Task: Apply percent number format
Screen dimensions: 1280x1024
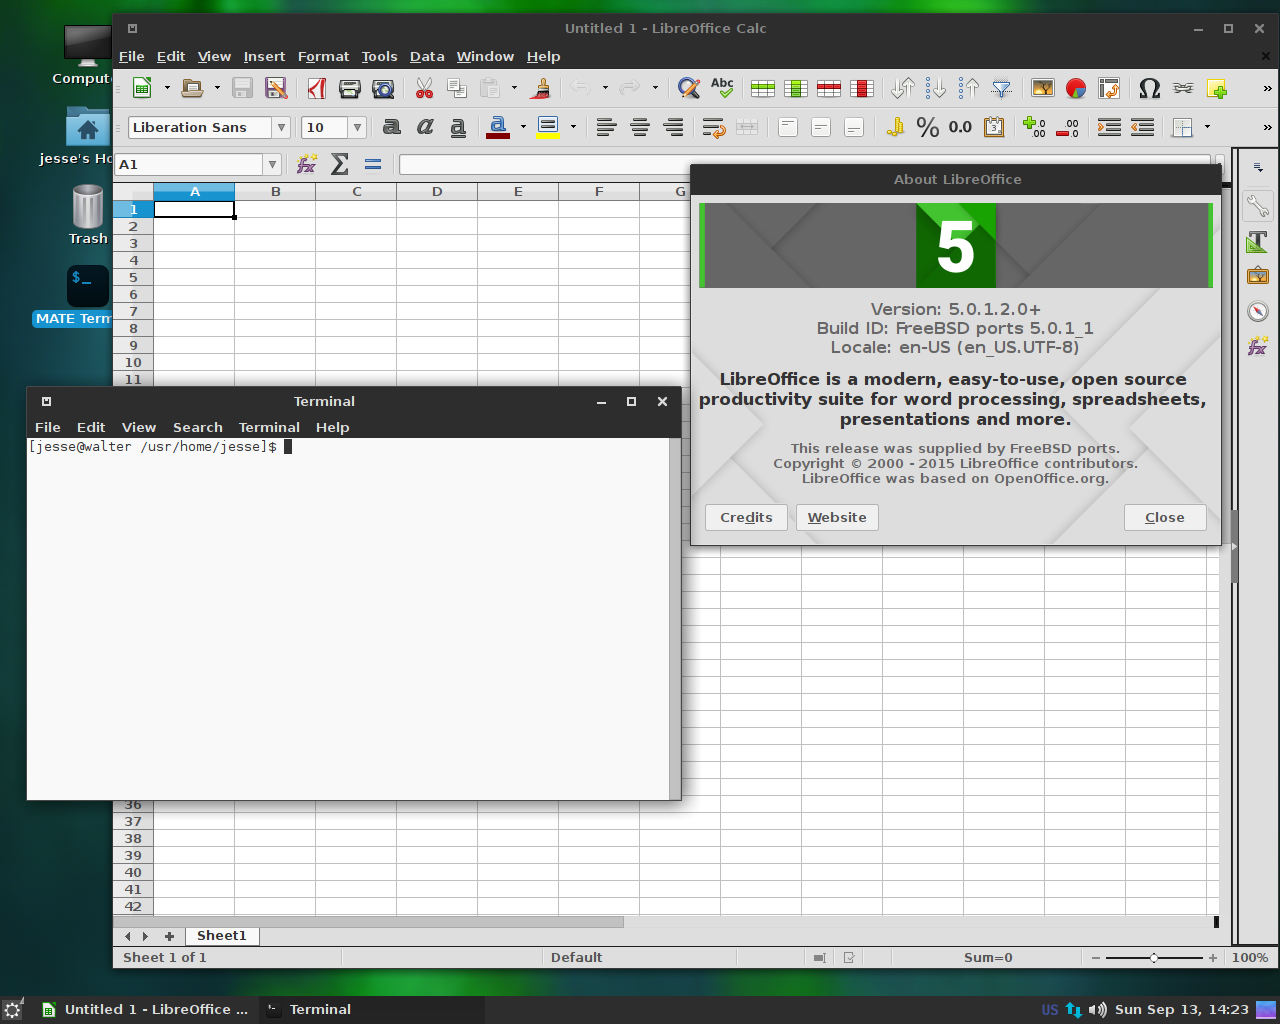Action: tap(928, 127)
